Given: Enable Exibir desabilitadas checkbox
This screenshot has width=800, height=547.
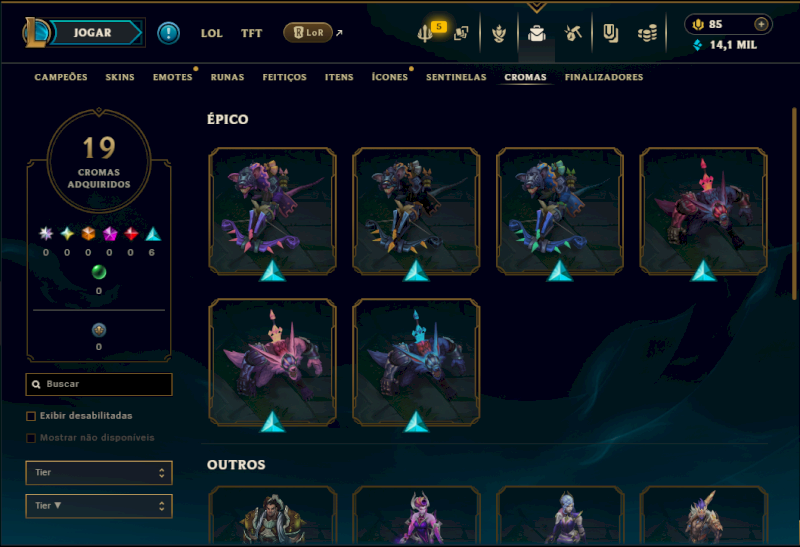Looking at the screenshot, I should tap(31, 416).
